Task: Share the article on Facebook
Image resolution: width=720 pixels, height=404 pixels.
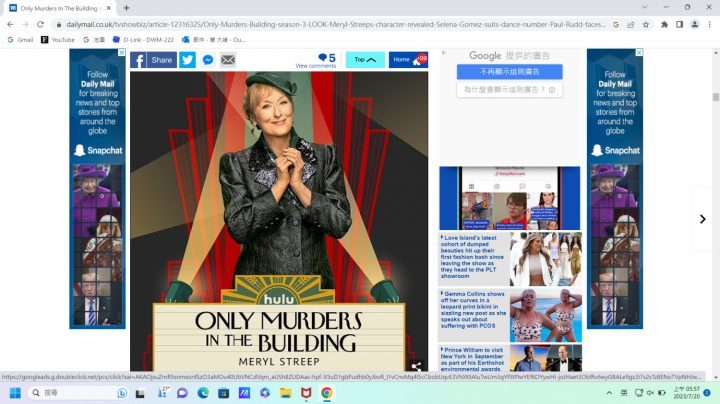Action: 153,60
